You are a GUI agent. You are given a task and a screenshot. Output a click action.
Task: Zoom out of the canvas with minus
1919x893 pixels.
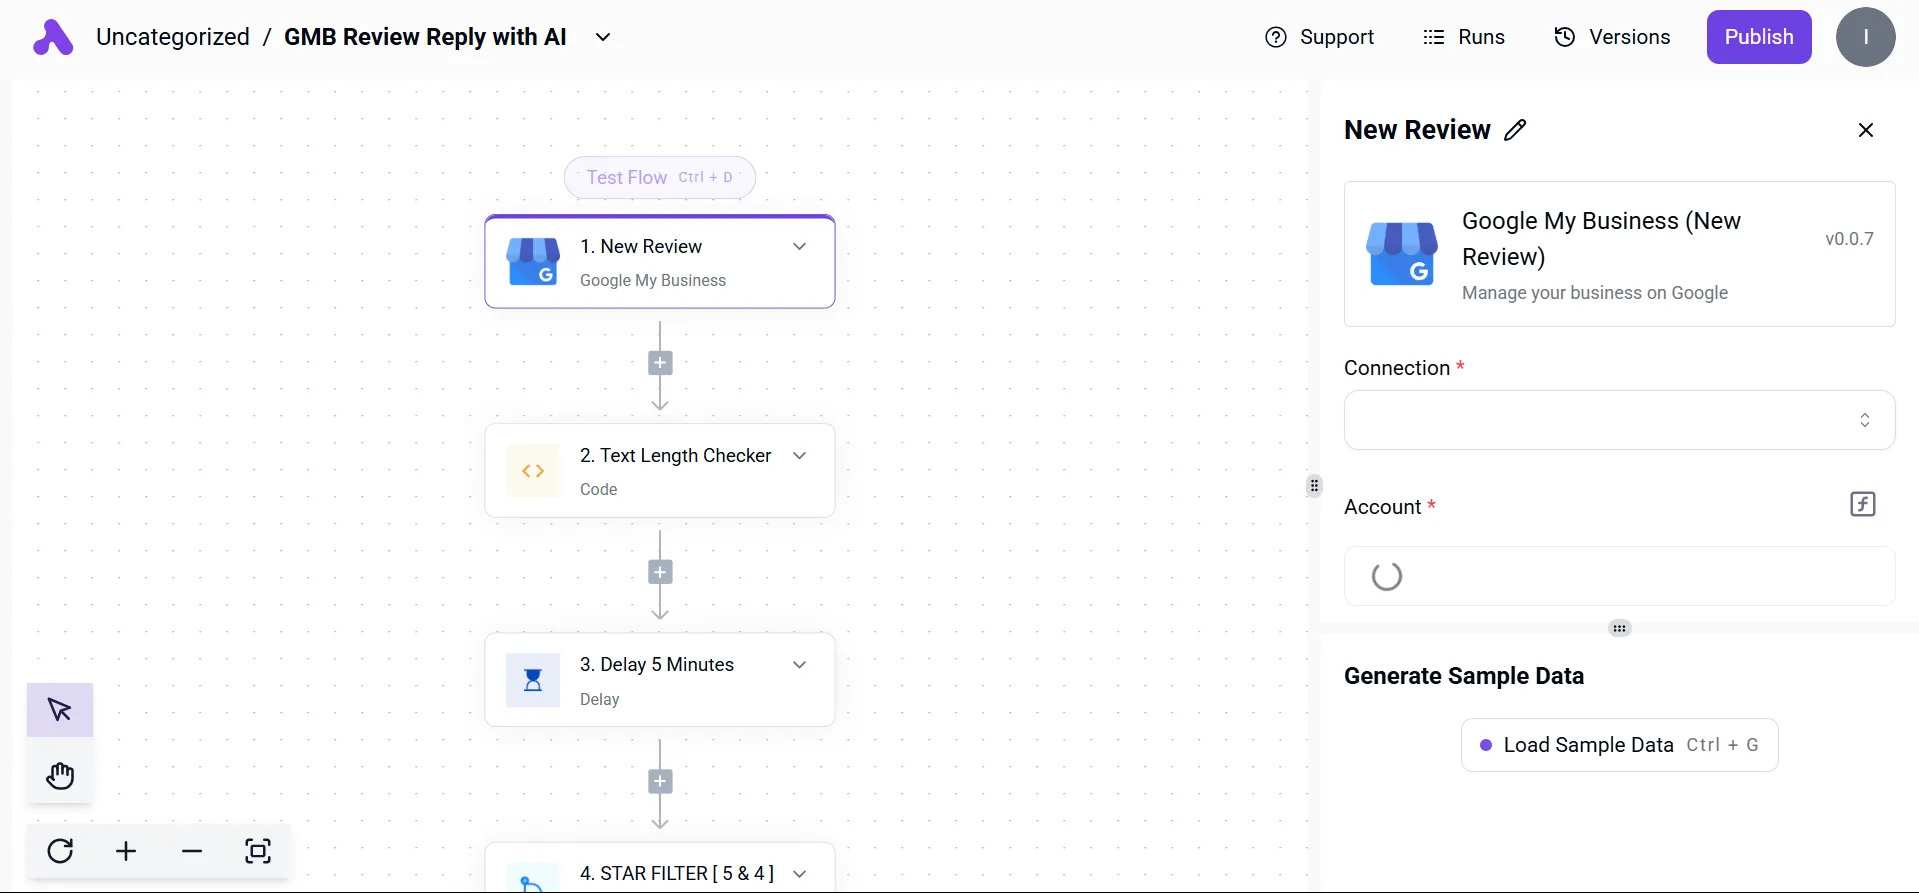[x=192, y=851]
